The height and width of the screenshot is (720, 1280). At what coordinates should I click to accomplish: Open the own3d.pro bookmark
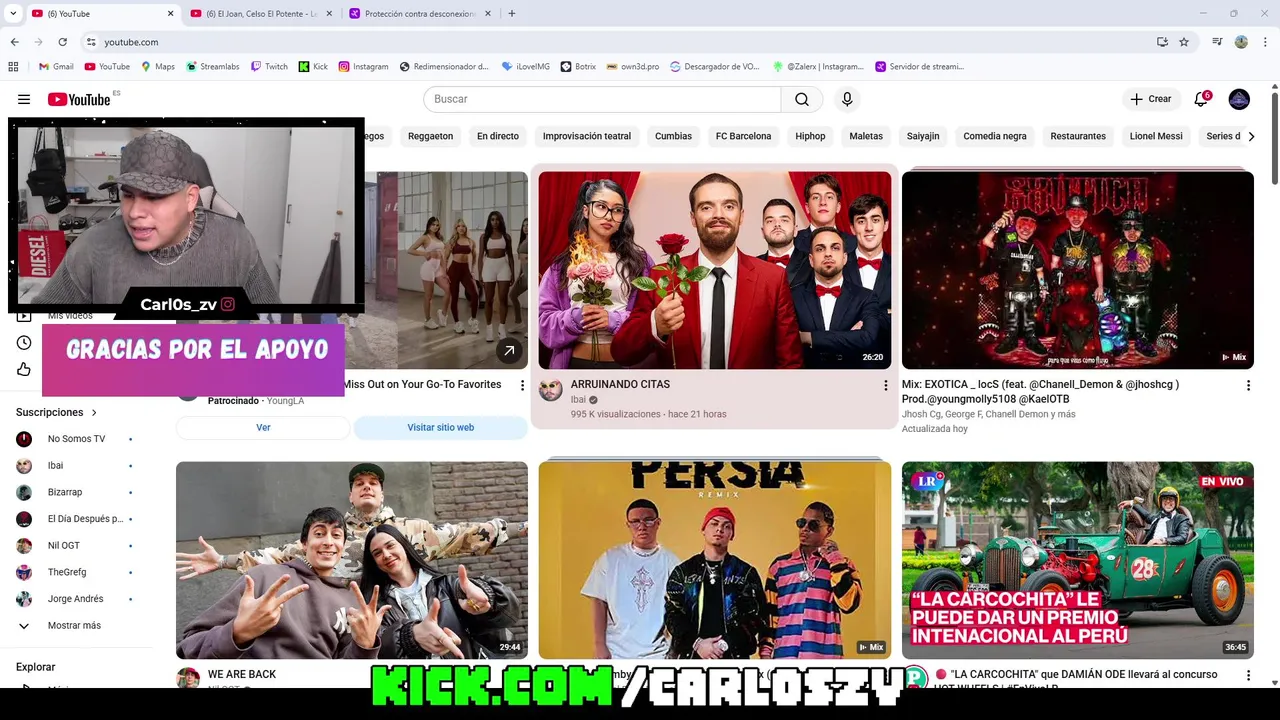click(x=633, y=67)
